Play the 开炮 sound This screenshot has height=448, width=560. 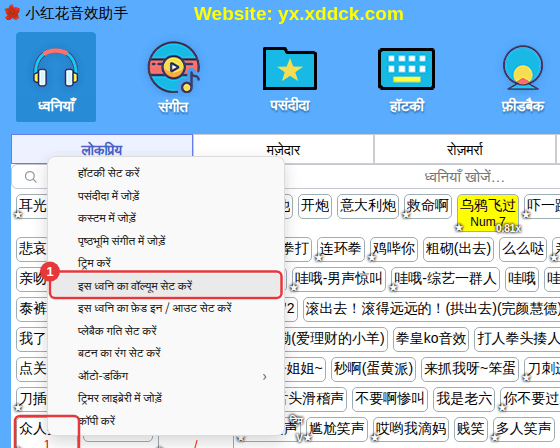tap(315, 206)
